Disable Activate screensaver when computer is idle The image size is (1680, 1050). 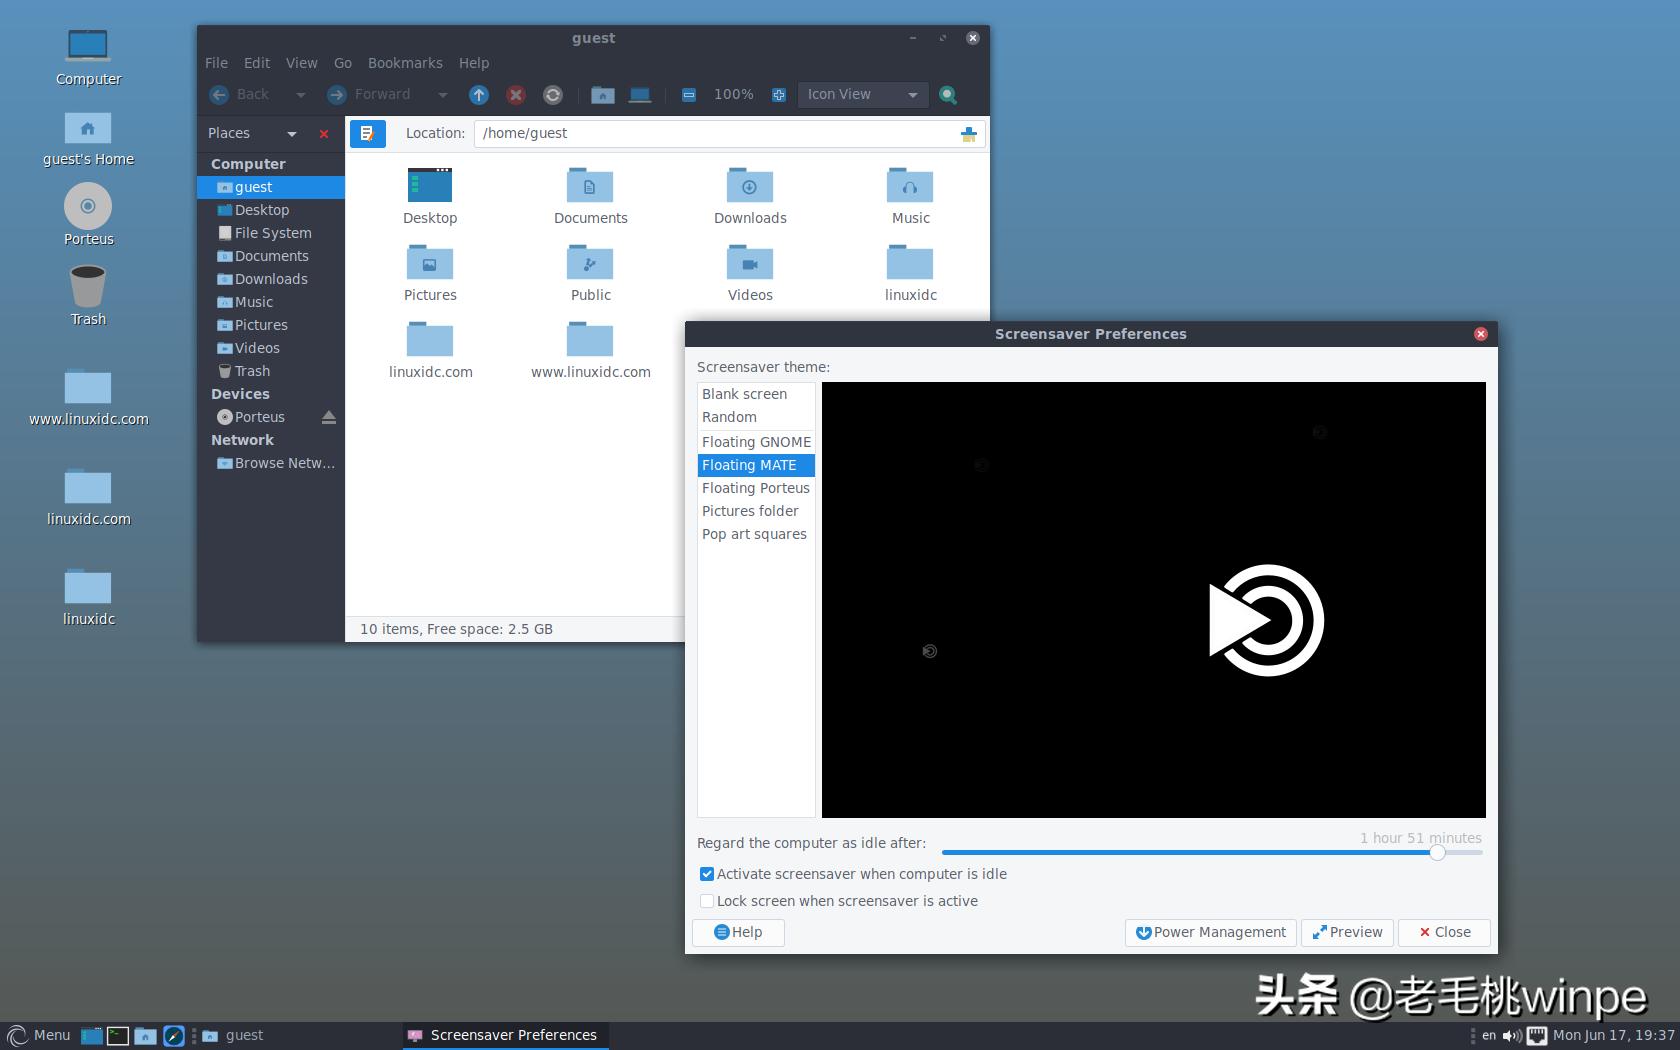(707, 873)
